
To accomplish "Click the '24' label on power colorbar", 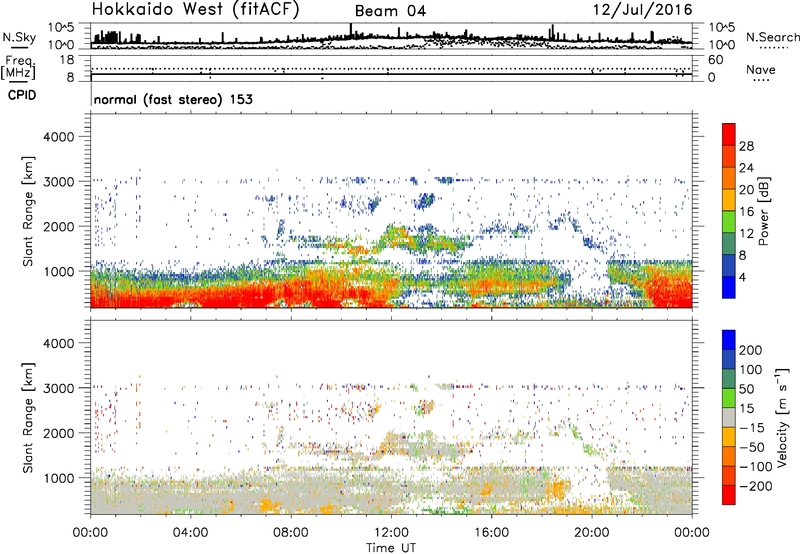I will [746, 168].
